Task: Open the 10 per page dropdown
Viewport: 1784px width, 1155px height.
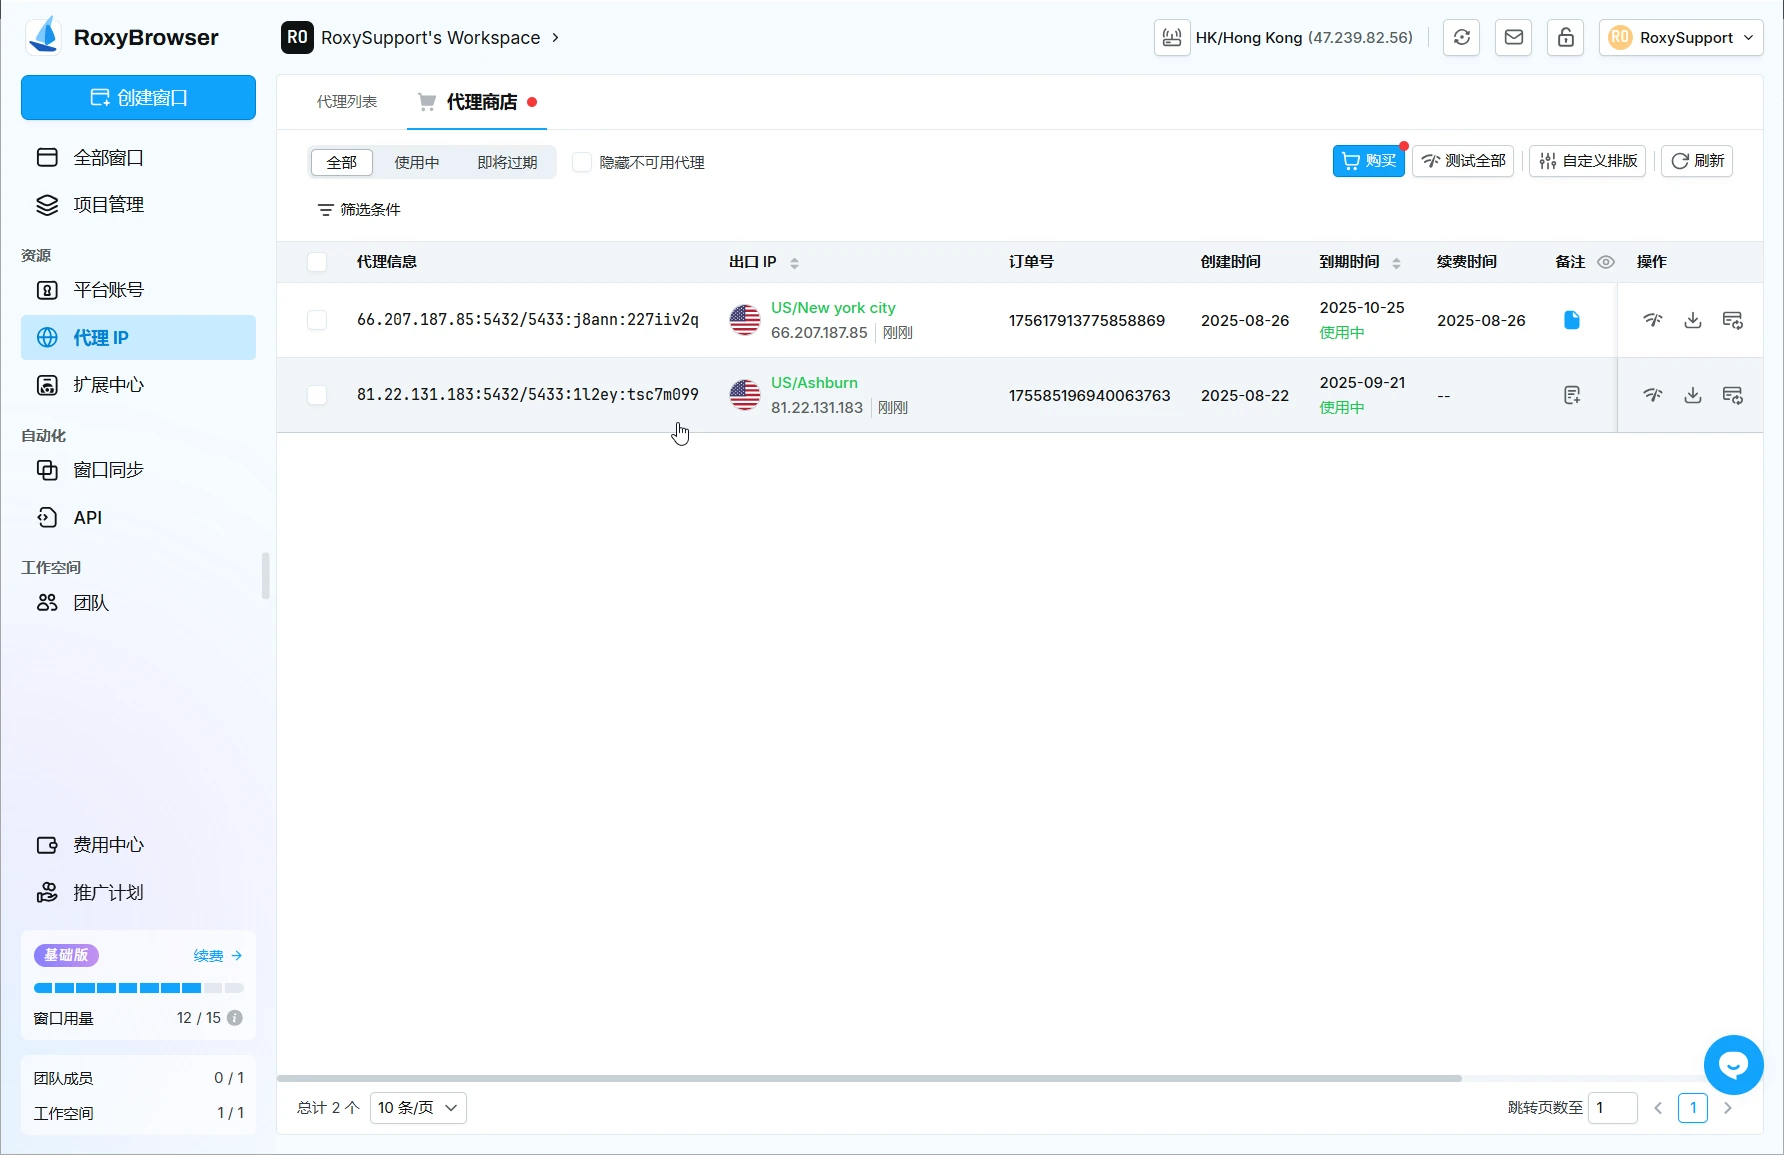Action: tap(417, 1108)
